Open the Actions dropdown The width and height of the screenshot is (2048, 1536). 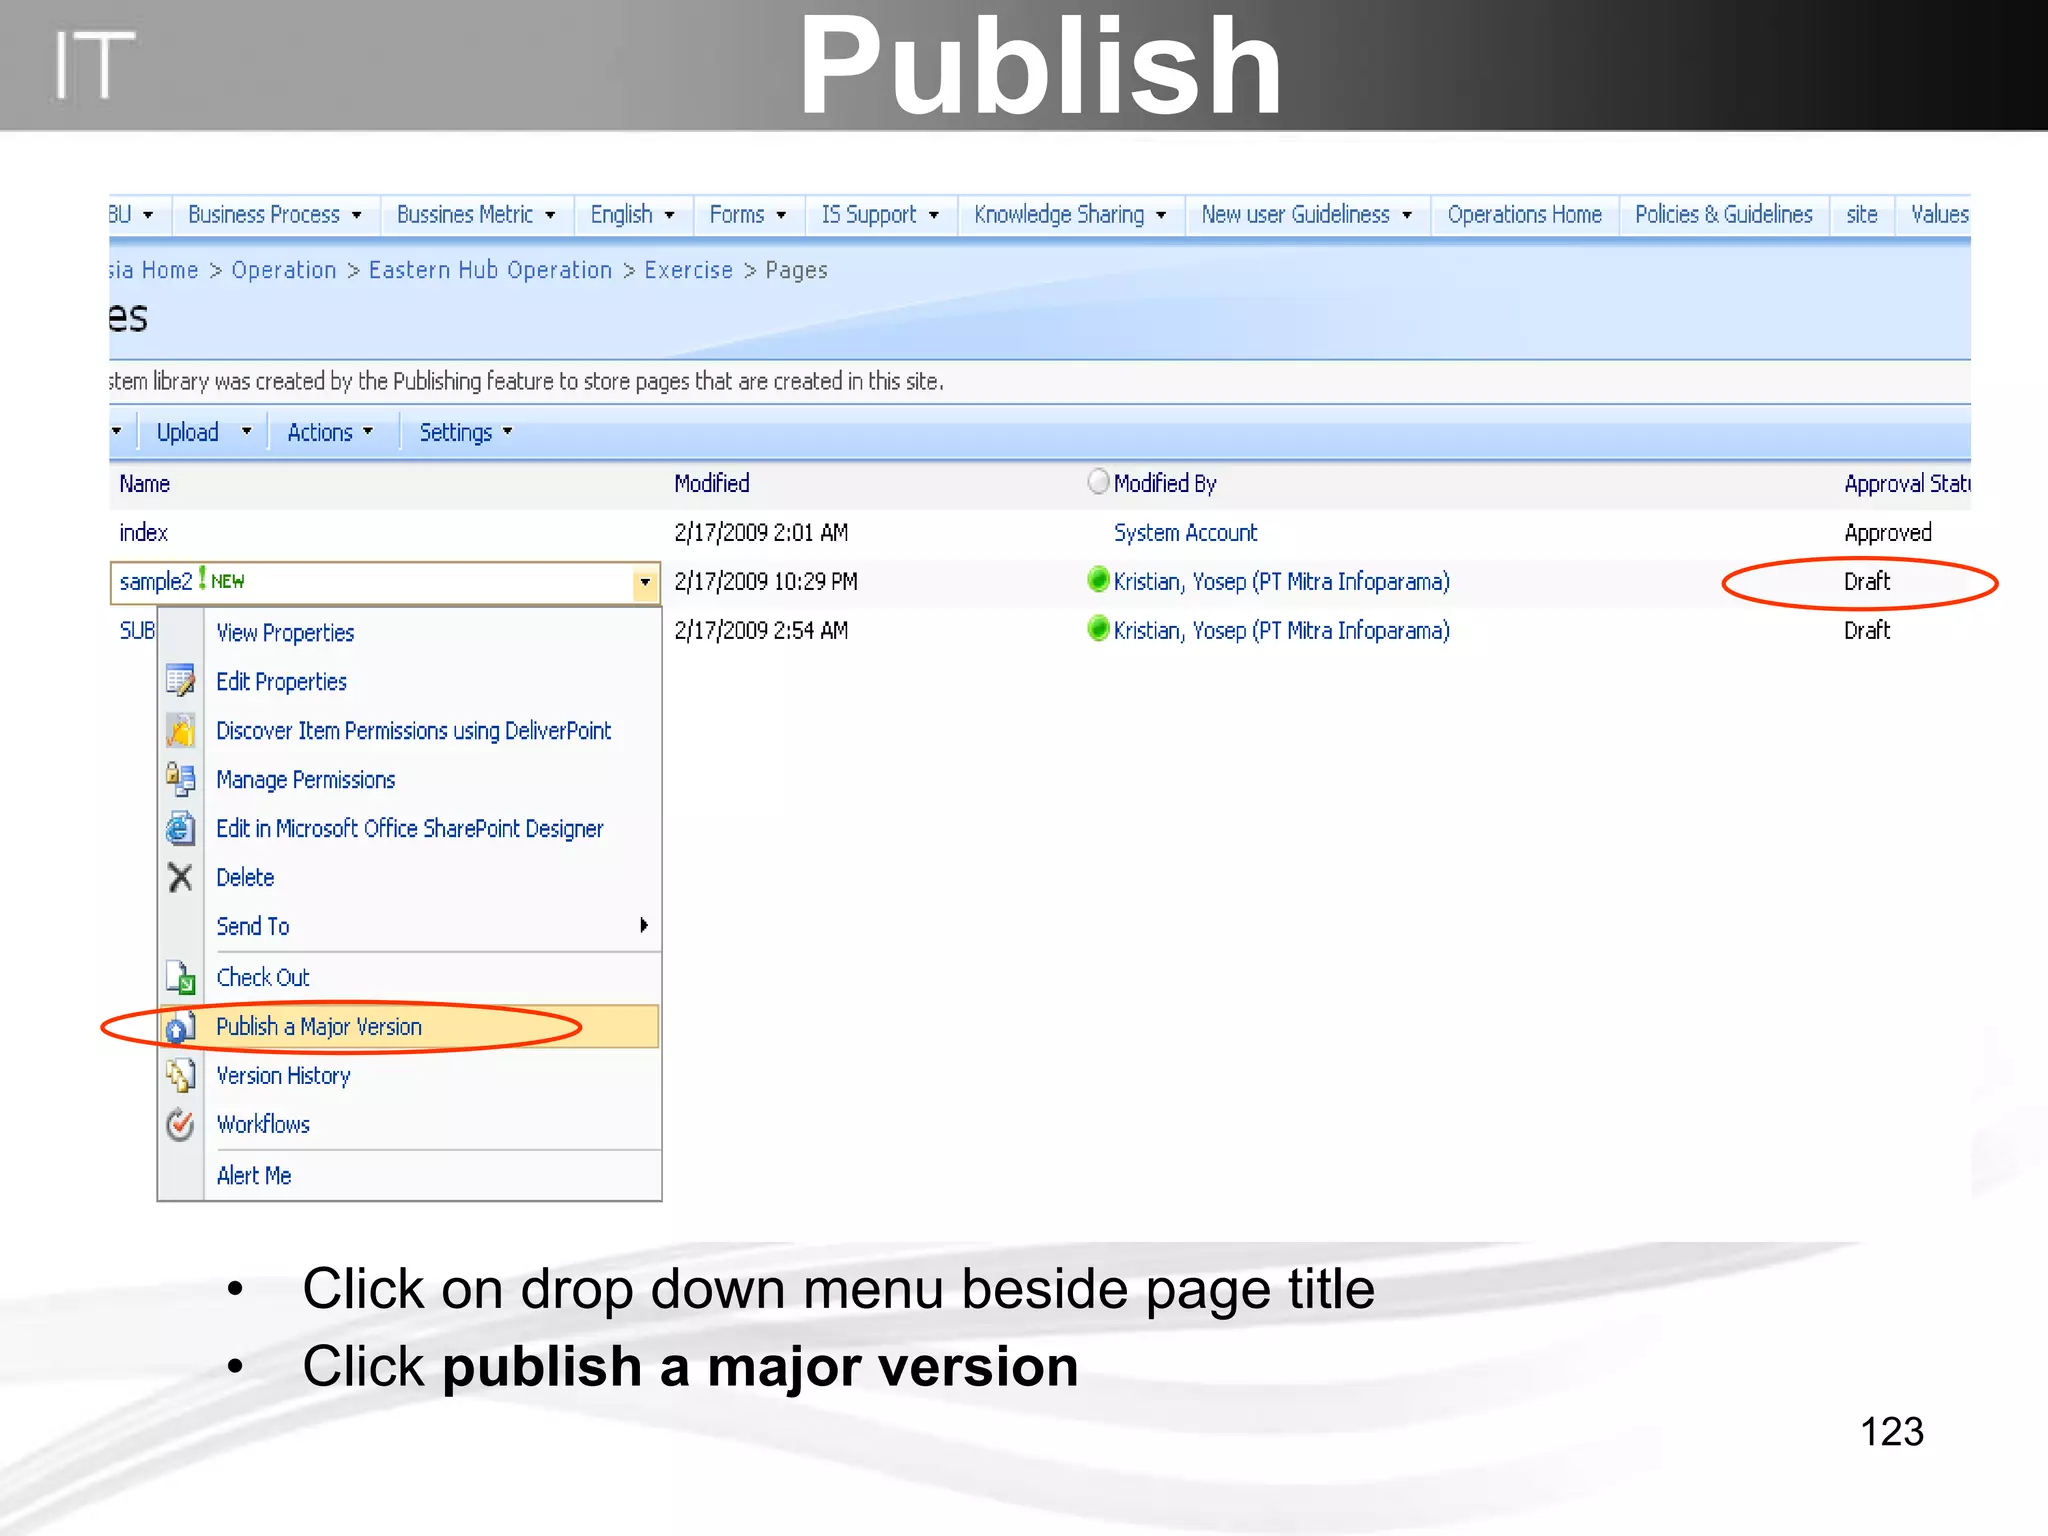pyautogui.click(x=330, y=432)
